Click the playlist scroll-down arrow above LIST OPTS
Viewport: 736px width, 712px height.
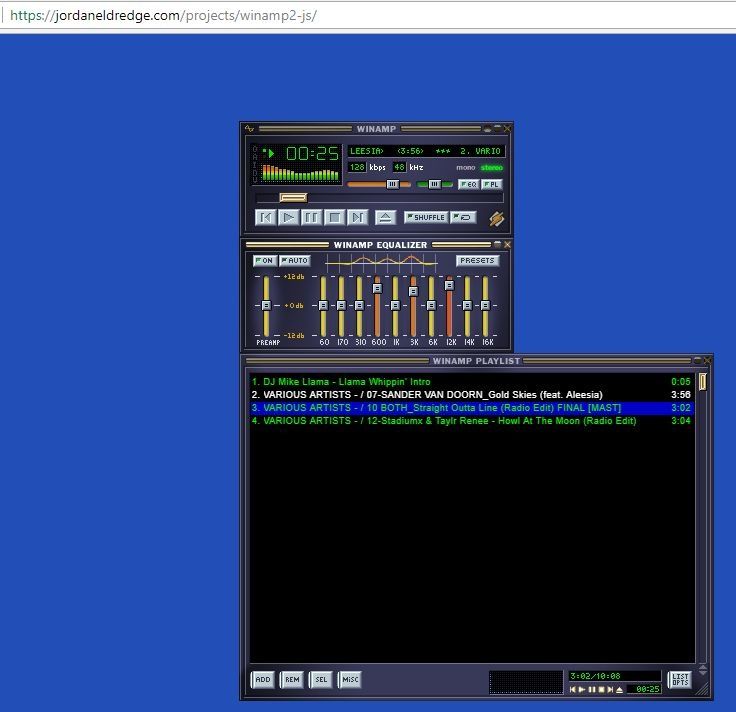point(703,673)
